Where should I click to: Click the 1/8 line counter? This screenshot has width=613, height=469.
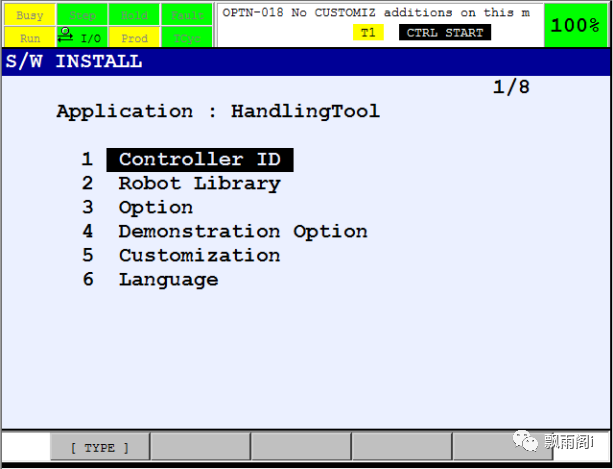pos(511,87)
